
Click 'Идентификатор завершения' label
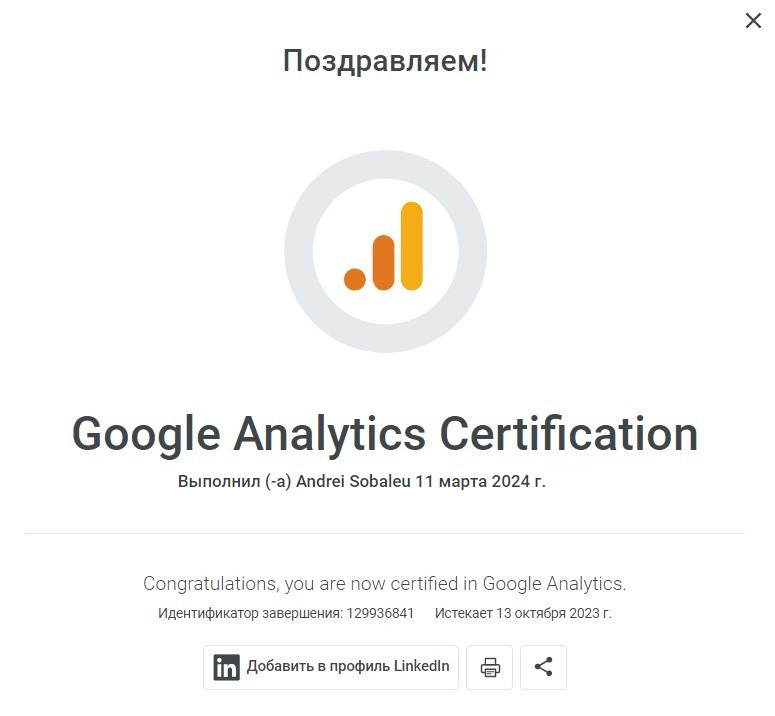tap(250, 613)
